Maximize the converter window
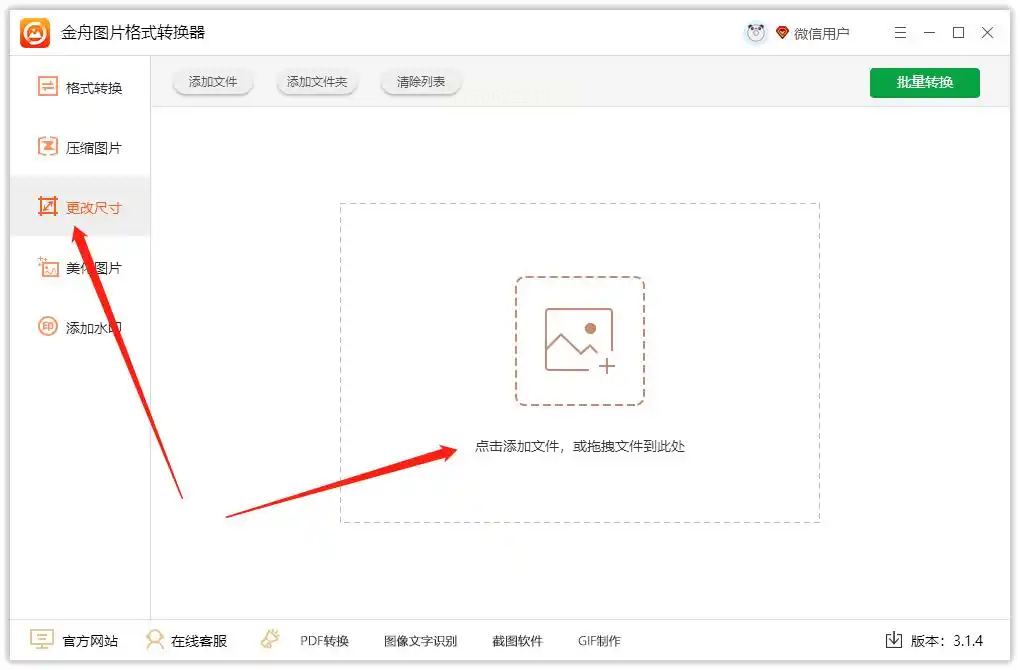The width and height of the screenshot is (1020, 670). pos(958,33)
